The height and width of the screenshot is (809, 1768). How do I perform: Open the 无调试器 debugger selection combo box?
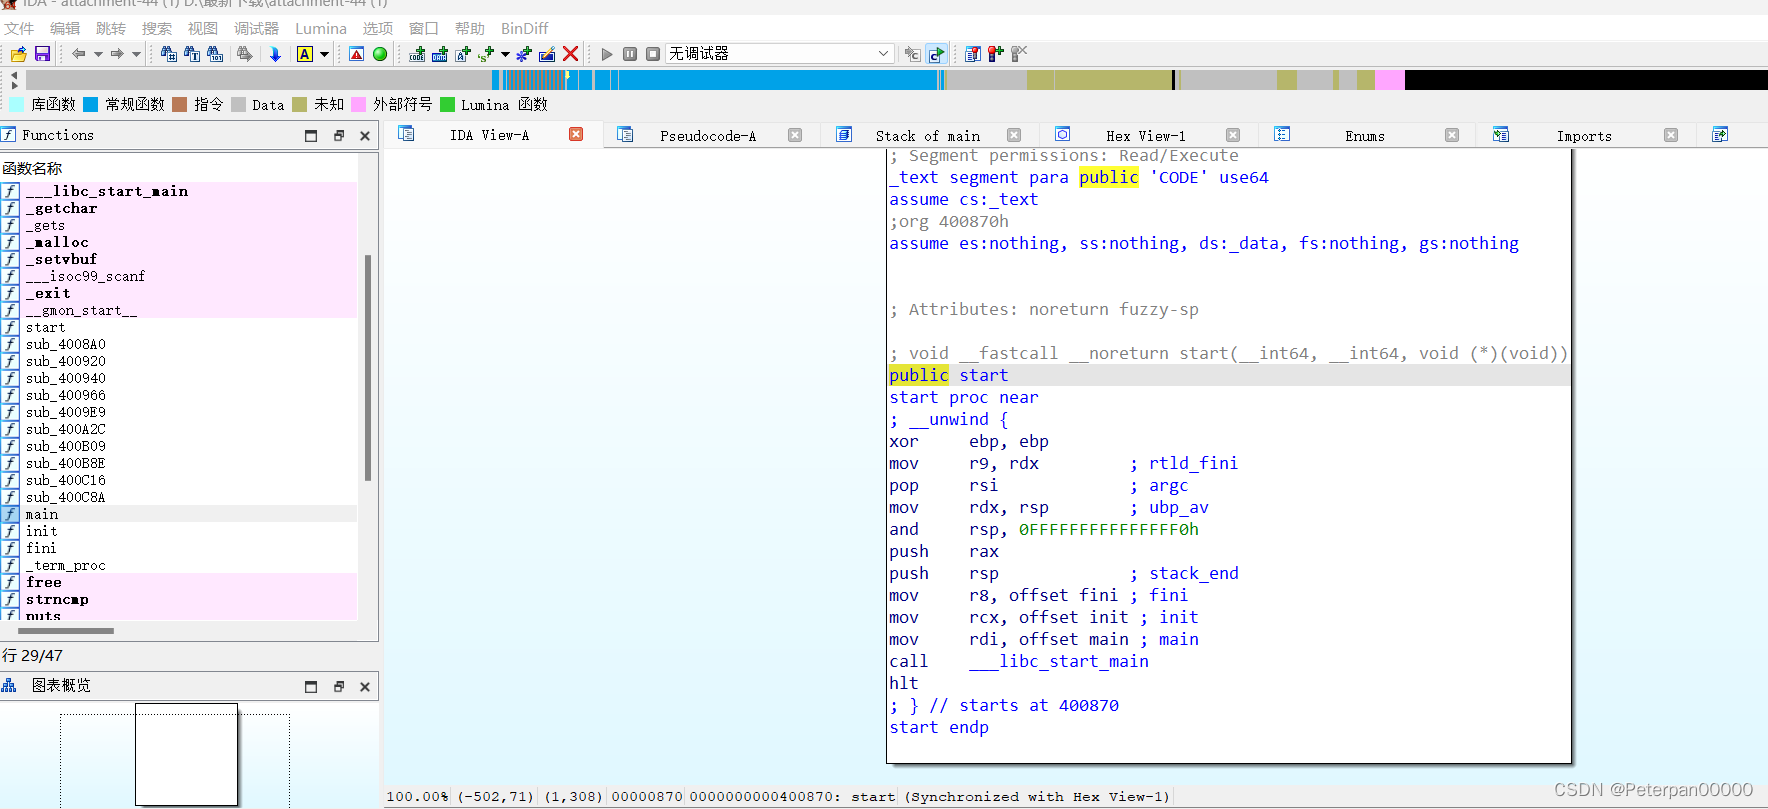click(779, 54)
